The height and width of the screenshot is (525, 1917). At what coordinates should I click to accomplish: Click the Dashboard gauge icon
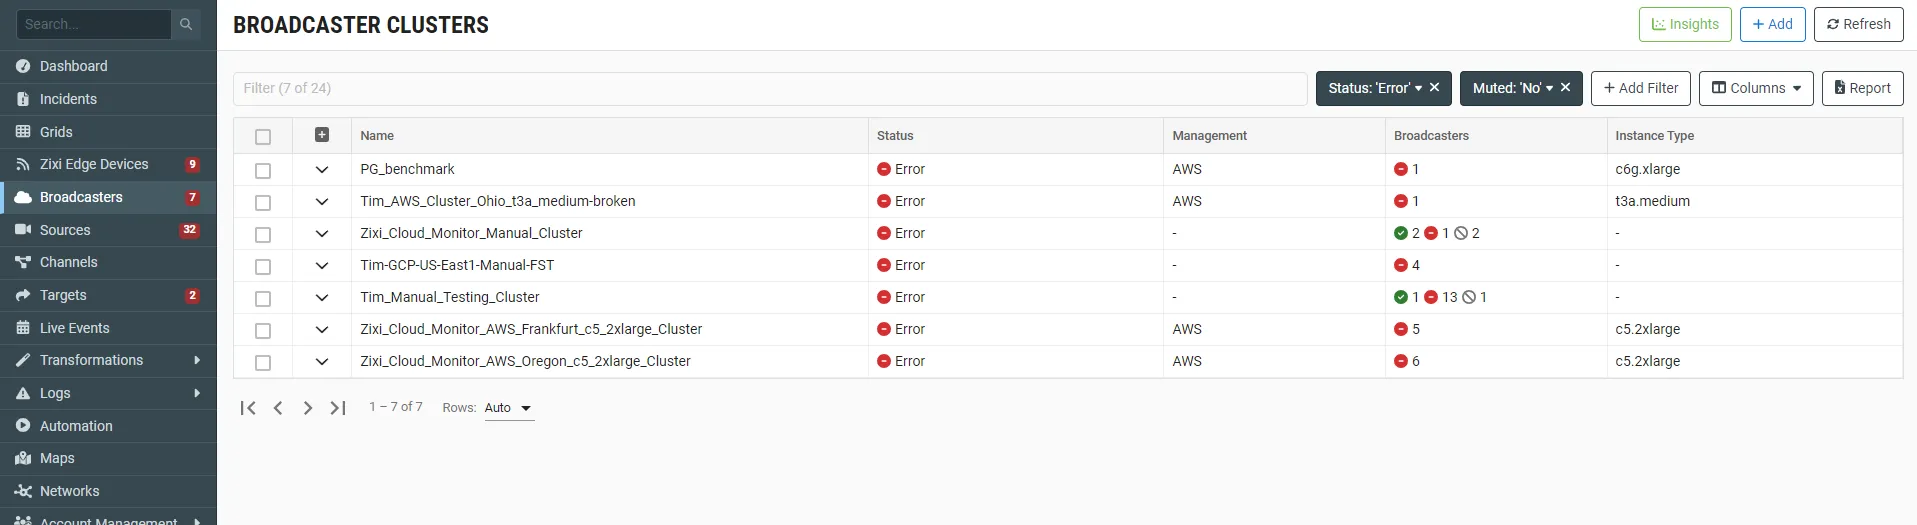coord(23,66)
